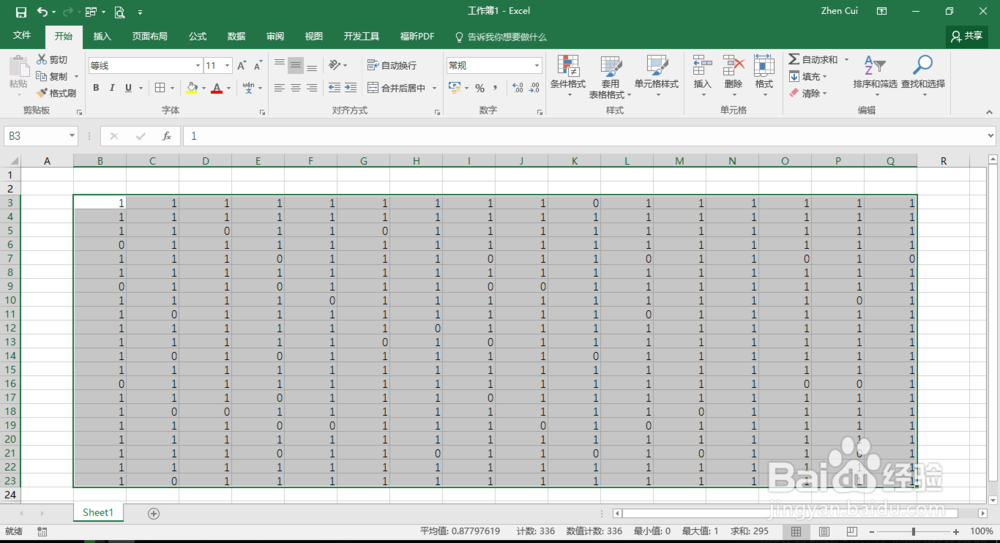Activate the Format Painter
Image resolution: width=1000 pixels, height=543 pixels.
(x=56, y=93)
